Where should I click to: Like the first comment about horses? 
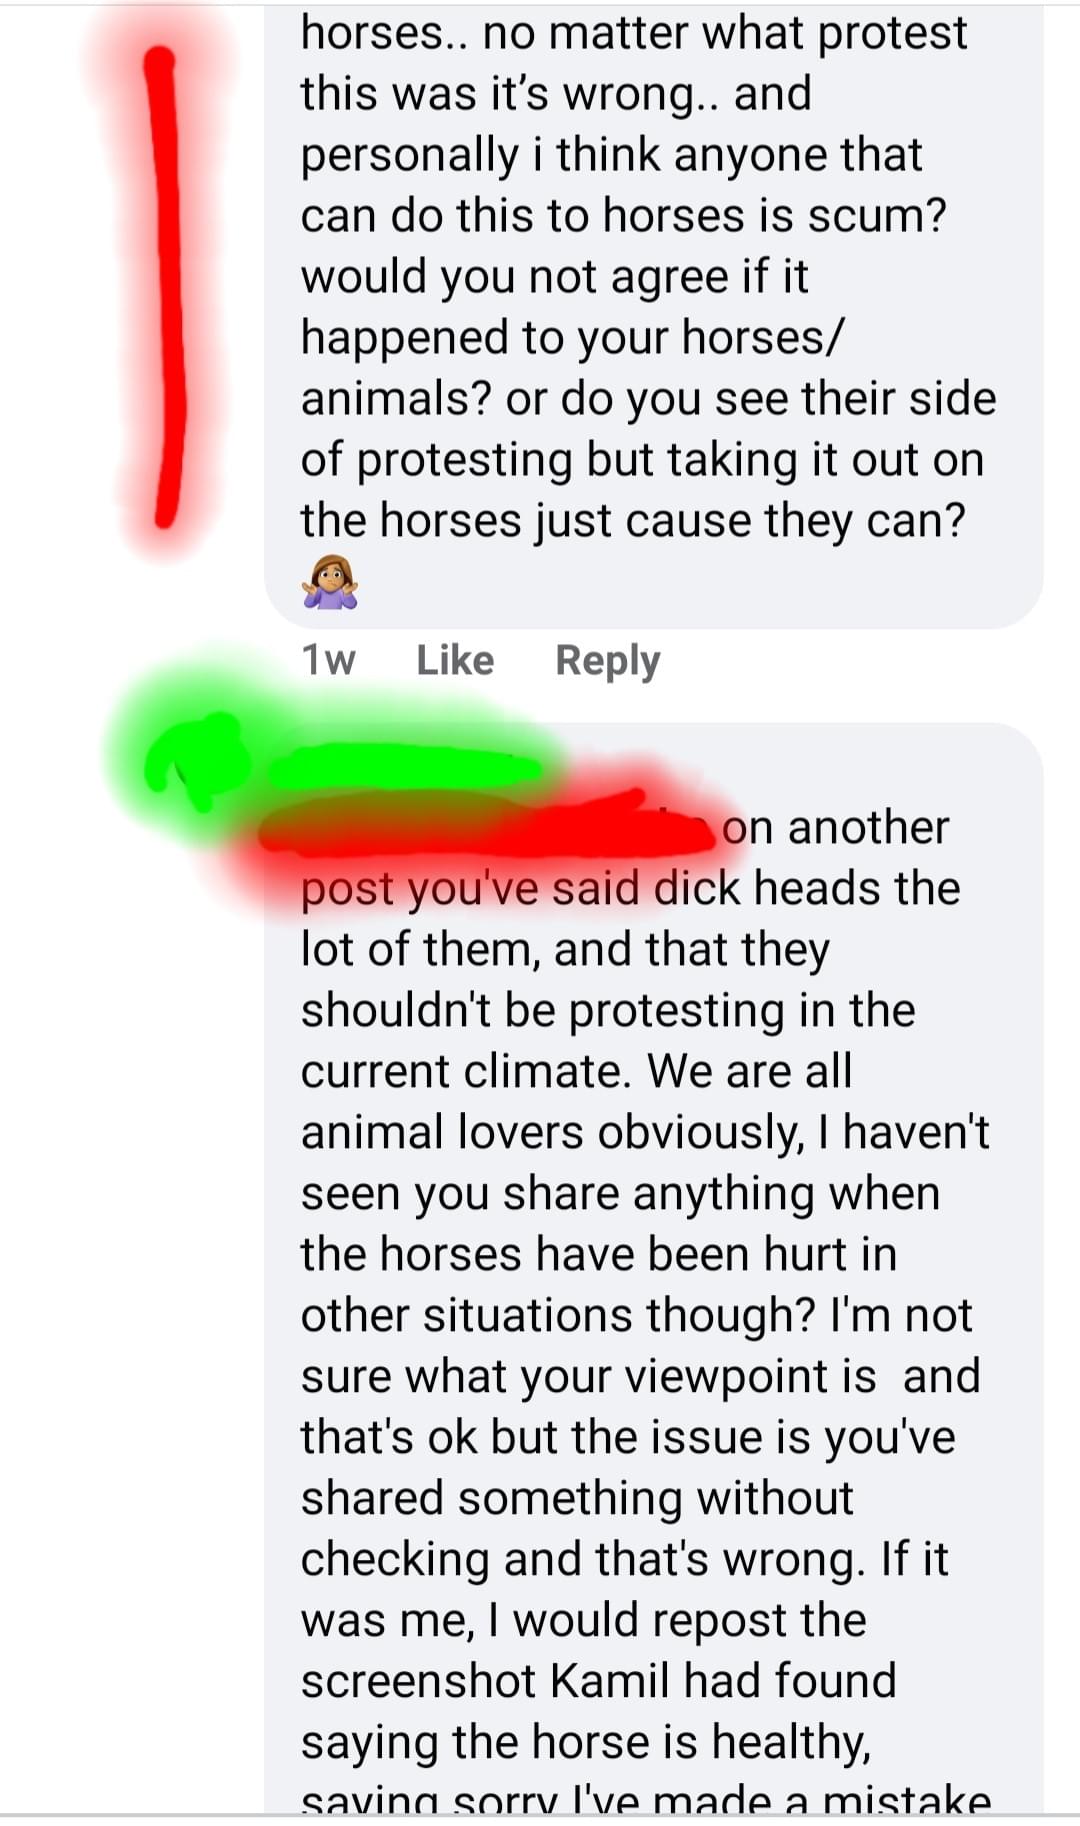coord(455,660)
